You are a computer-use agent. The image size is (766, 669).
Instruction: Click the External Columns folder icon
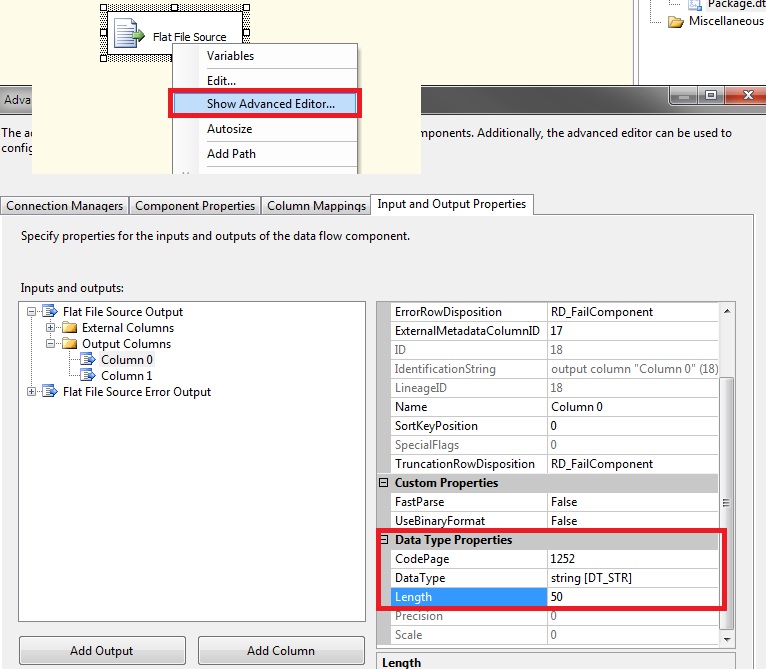pos(70,328)
